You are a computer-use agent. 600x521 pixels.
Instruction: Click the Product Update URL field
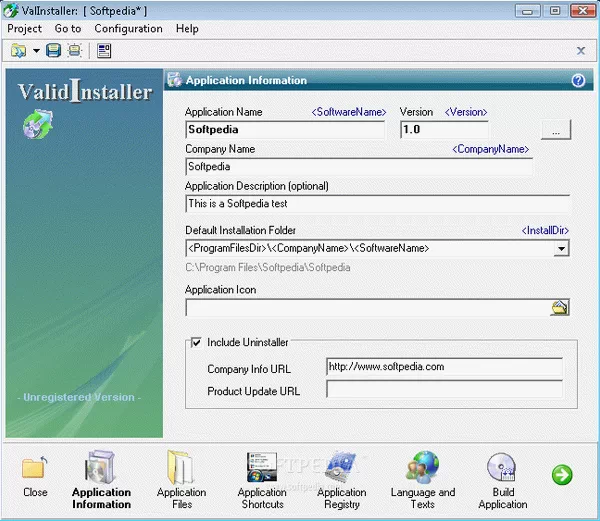pyautogui.click(x=444, y=389)
